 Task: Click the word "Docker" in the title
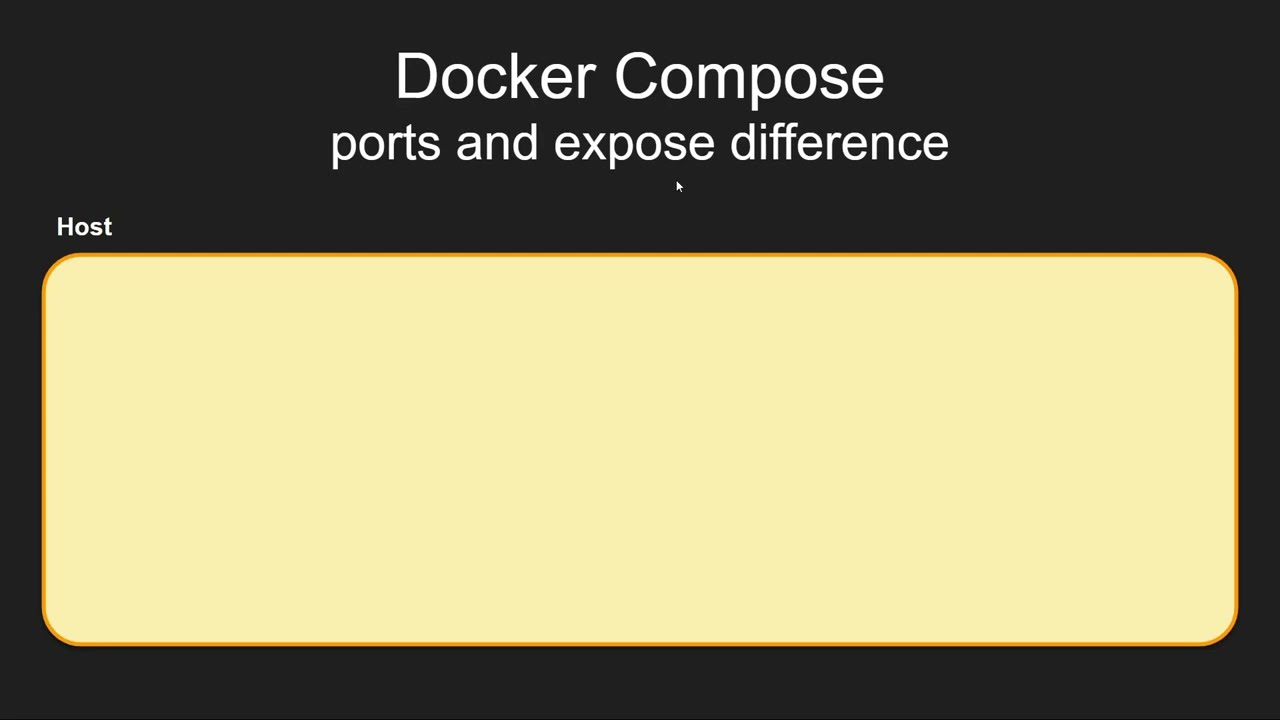[x=496, y=77]
